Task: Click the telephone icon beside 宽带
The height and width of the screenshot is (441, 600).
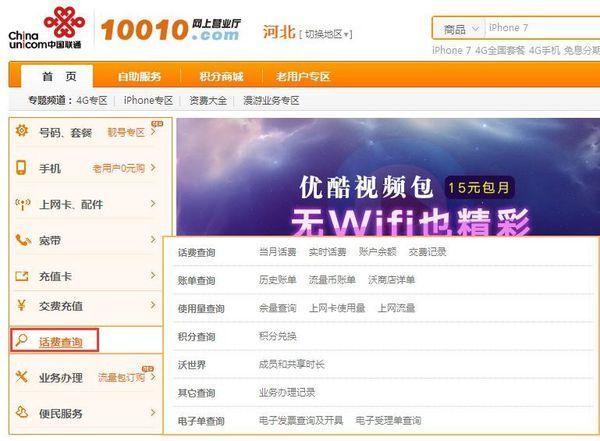Action: point(23,240)
